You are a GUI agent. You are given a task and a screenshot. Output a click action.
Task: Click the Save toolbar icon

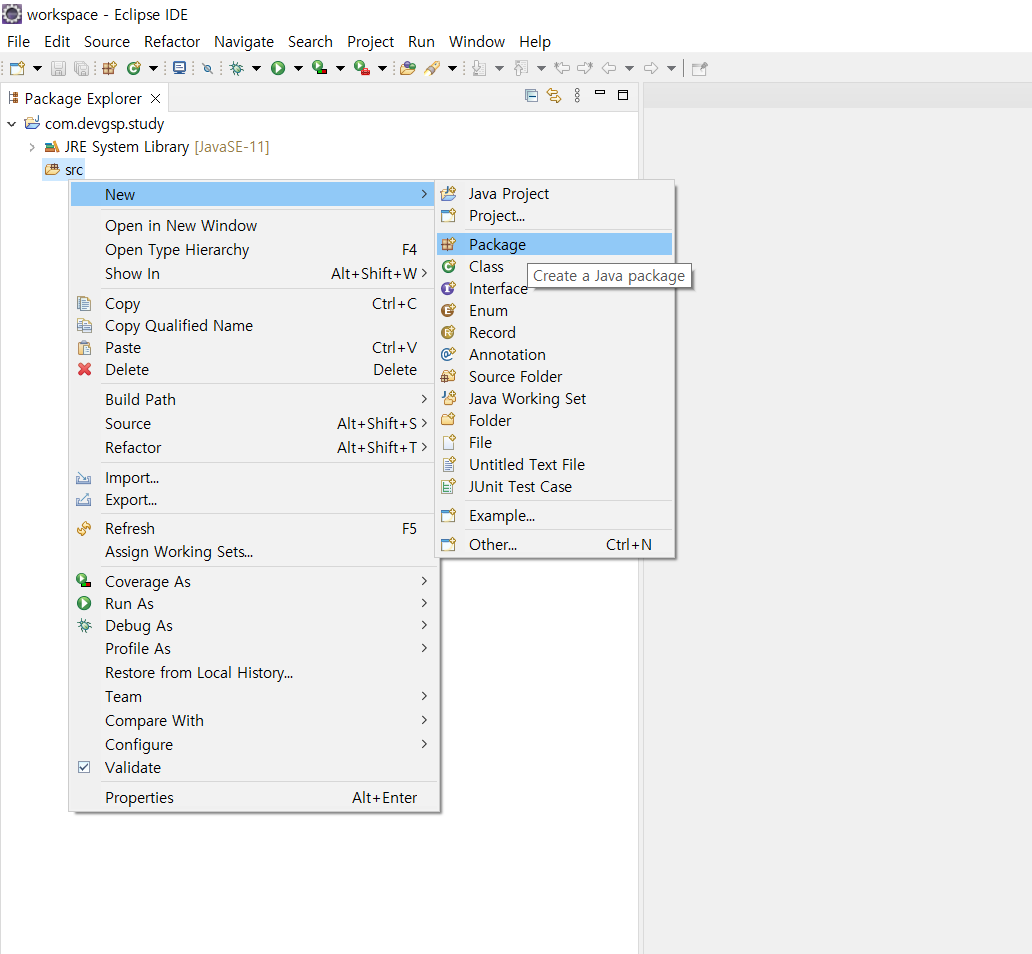(59, 68)
